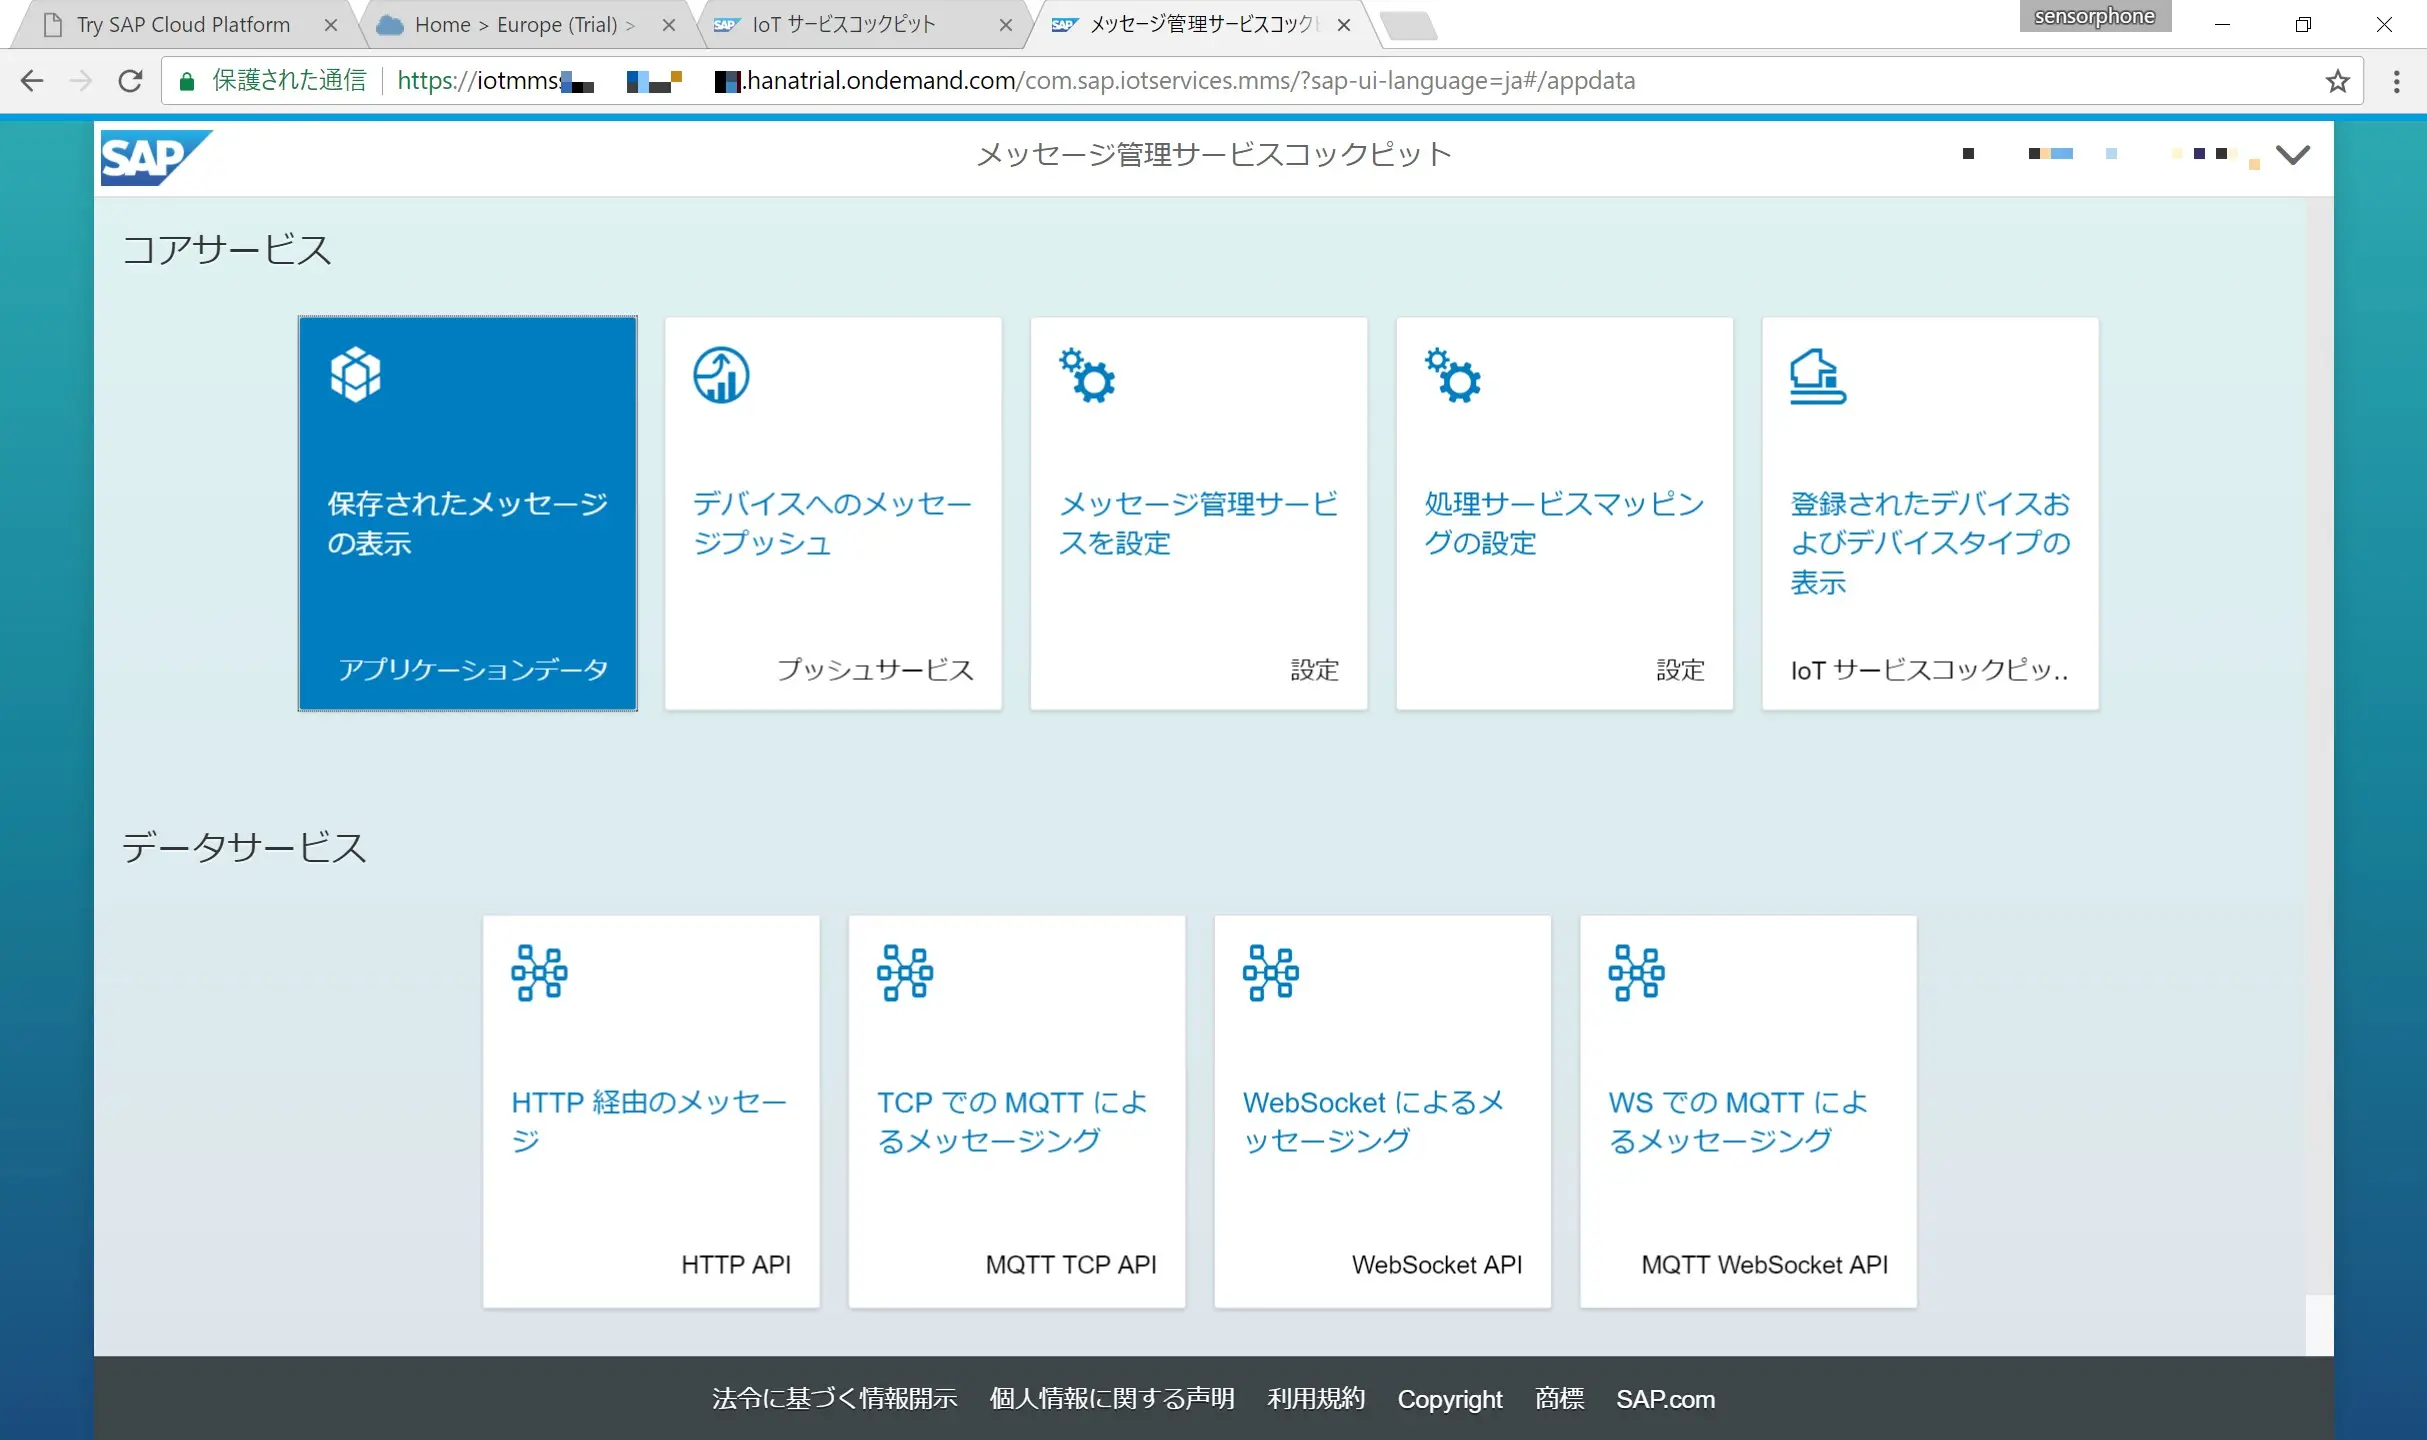
Task: Select the メッセージ管理サービスコックピット browser tab
Action: 1204,25
